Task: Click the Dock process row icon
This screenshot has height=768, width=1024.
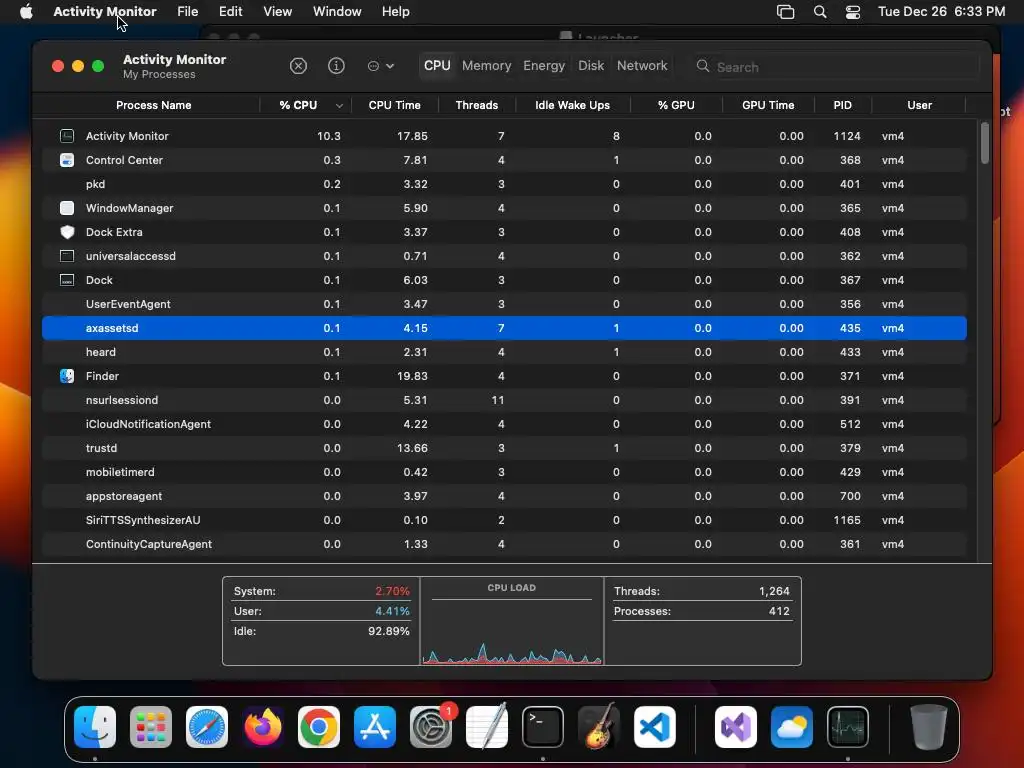Action: tap(67, 280)
